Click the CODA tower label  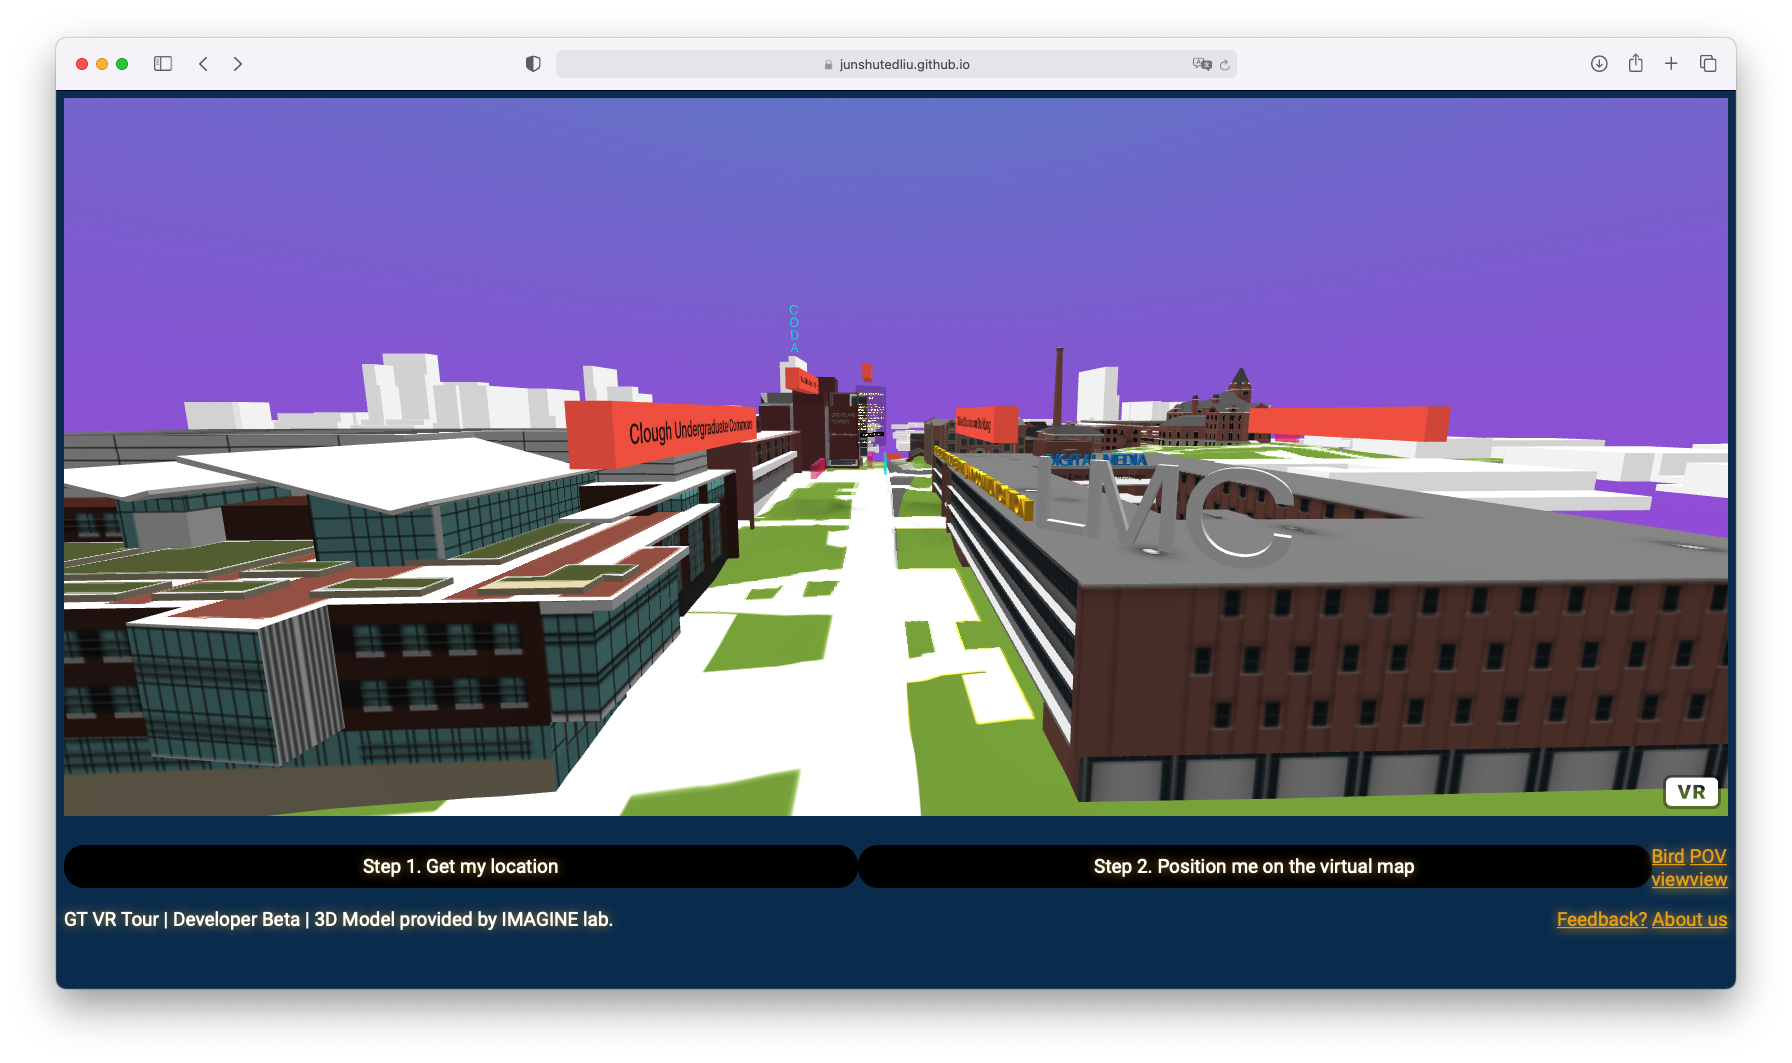pos(794,329)
